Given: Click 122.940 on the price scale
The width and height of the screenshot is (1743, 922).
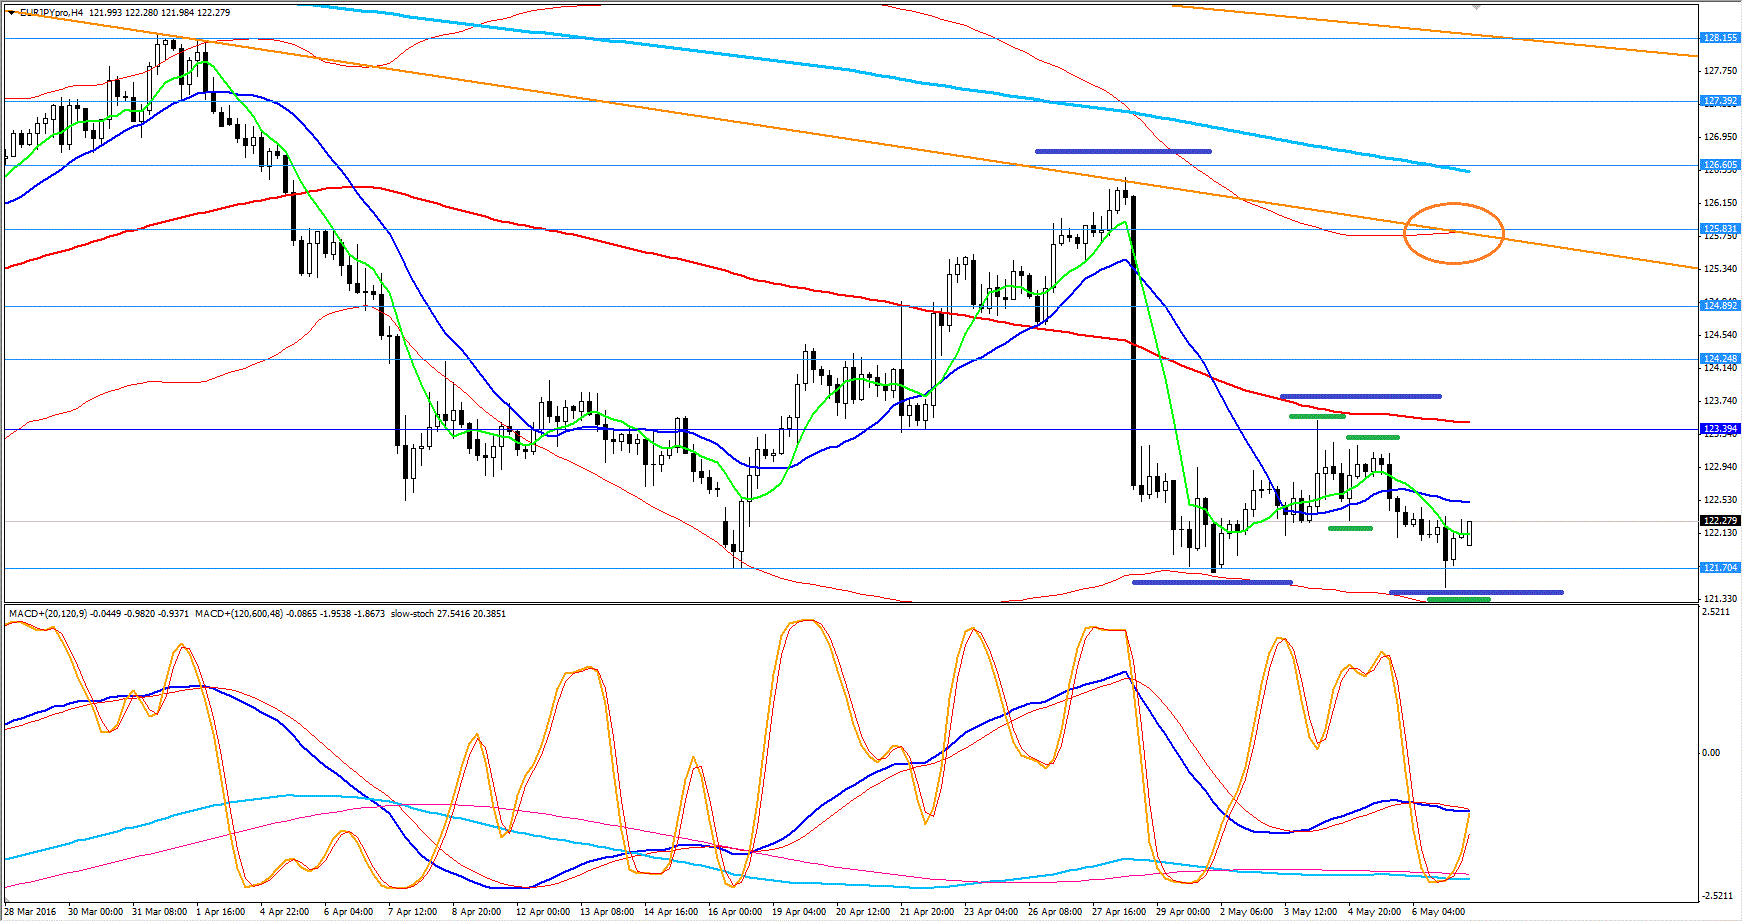Looking at the screenshot, I should (x=1720, y=467).
